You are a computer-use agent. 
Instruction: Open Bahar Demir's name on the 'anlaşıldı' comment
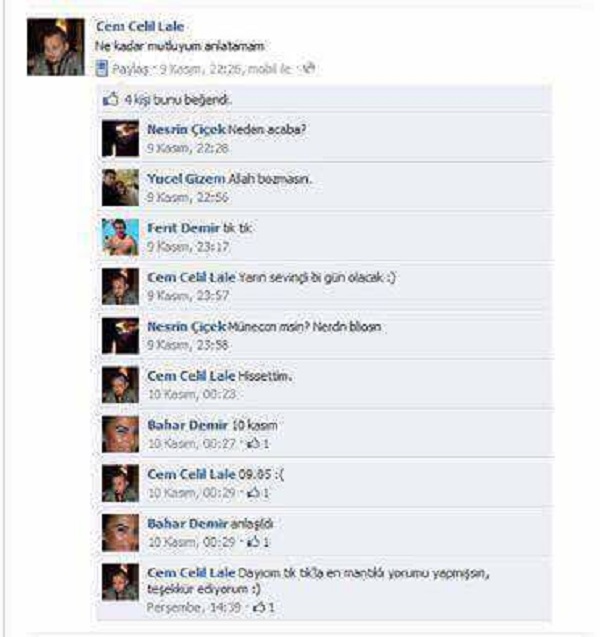tap(187, 524)
